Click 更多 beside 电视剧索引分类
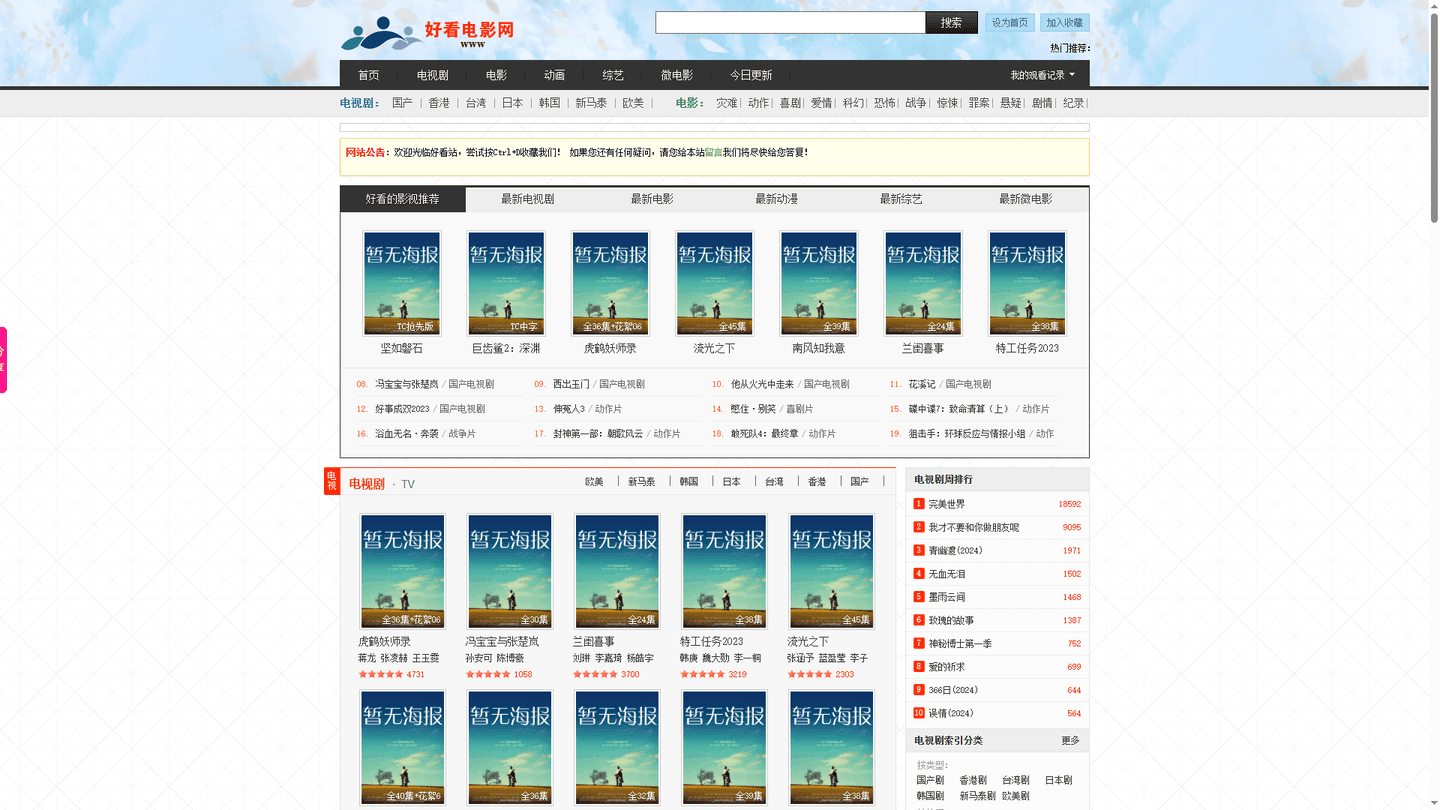Image resolution: width=1440 pixels, height=810 pixels. (1070, 741)
